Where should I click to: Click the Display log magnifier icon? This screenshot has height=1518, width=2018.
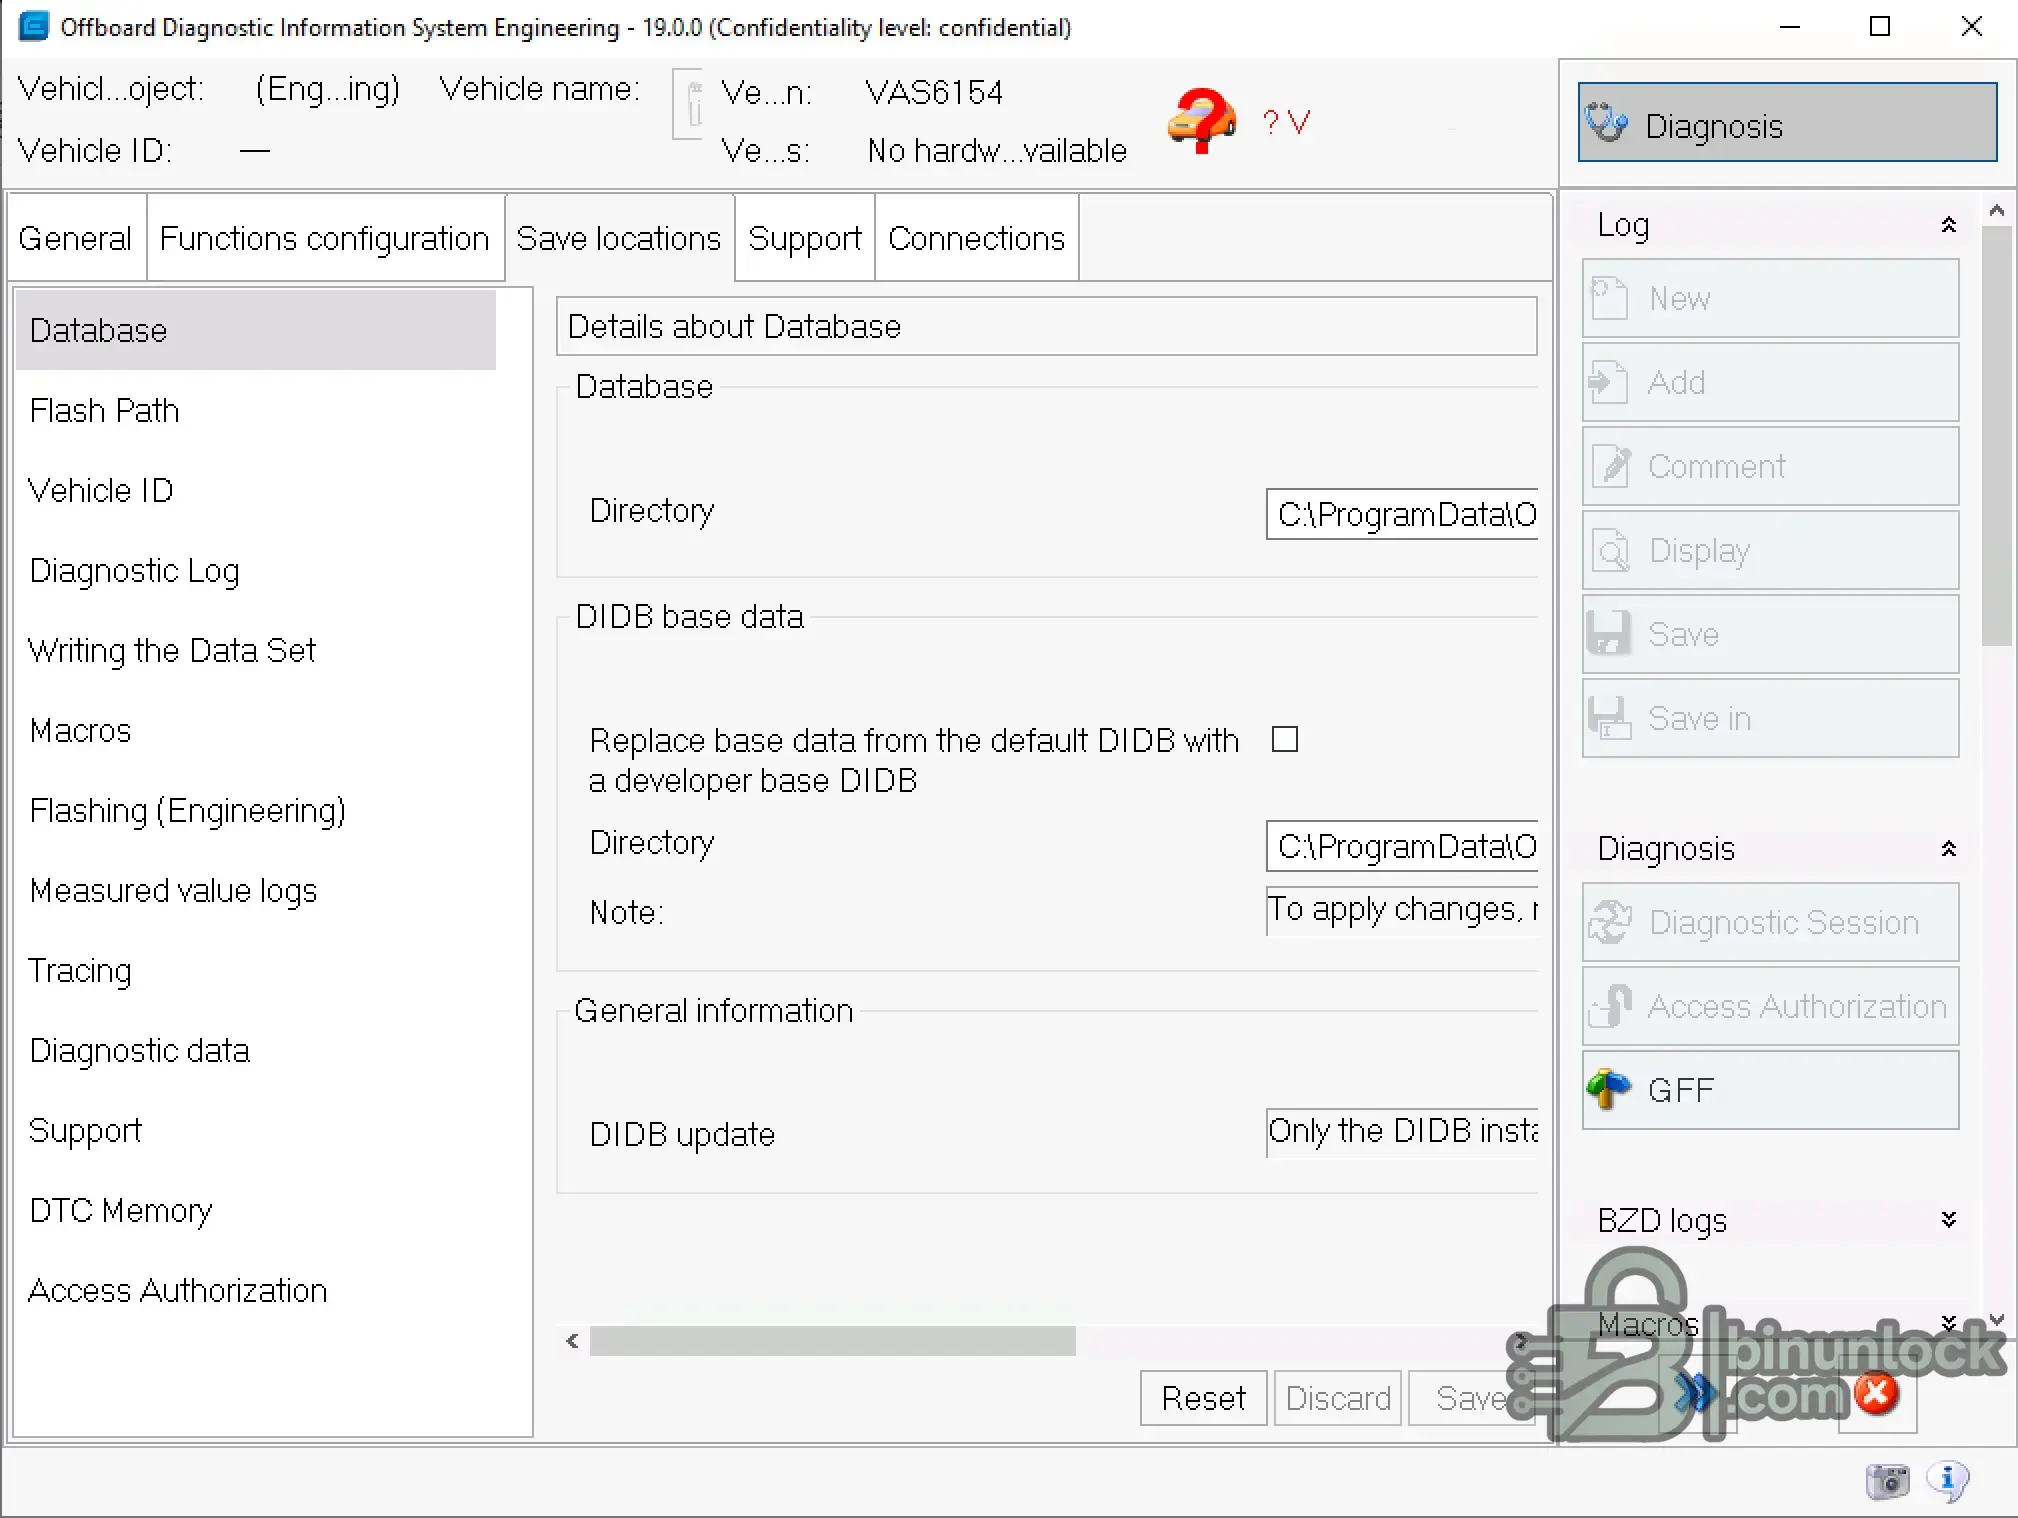click(x=1609, y=550)
